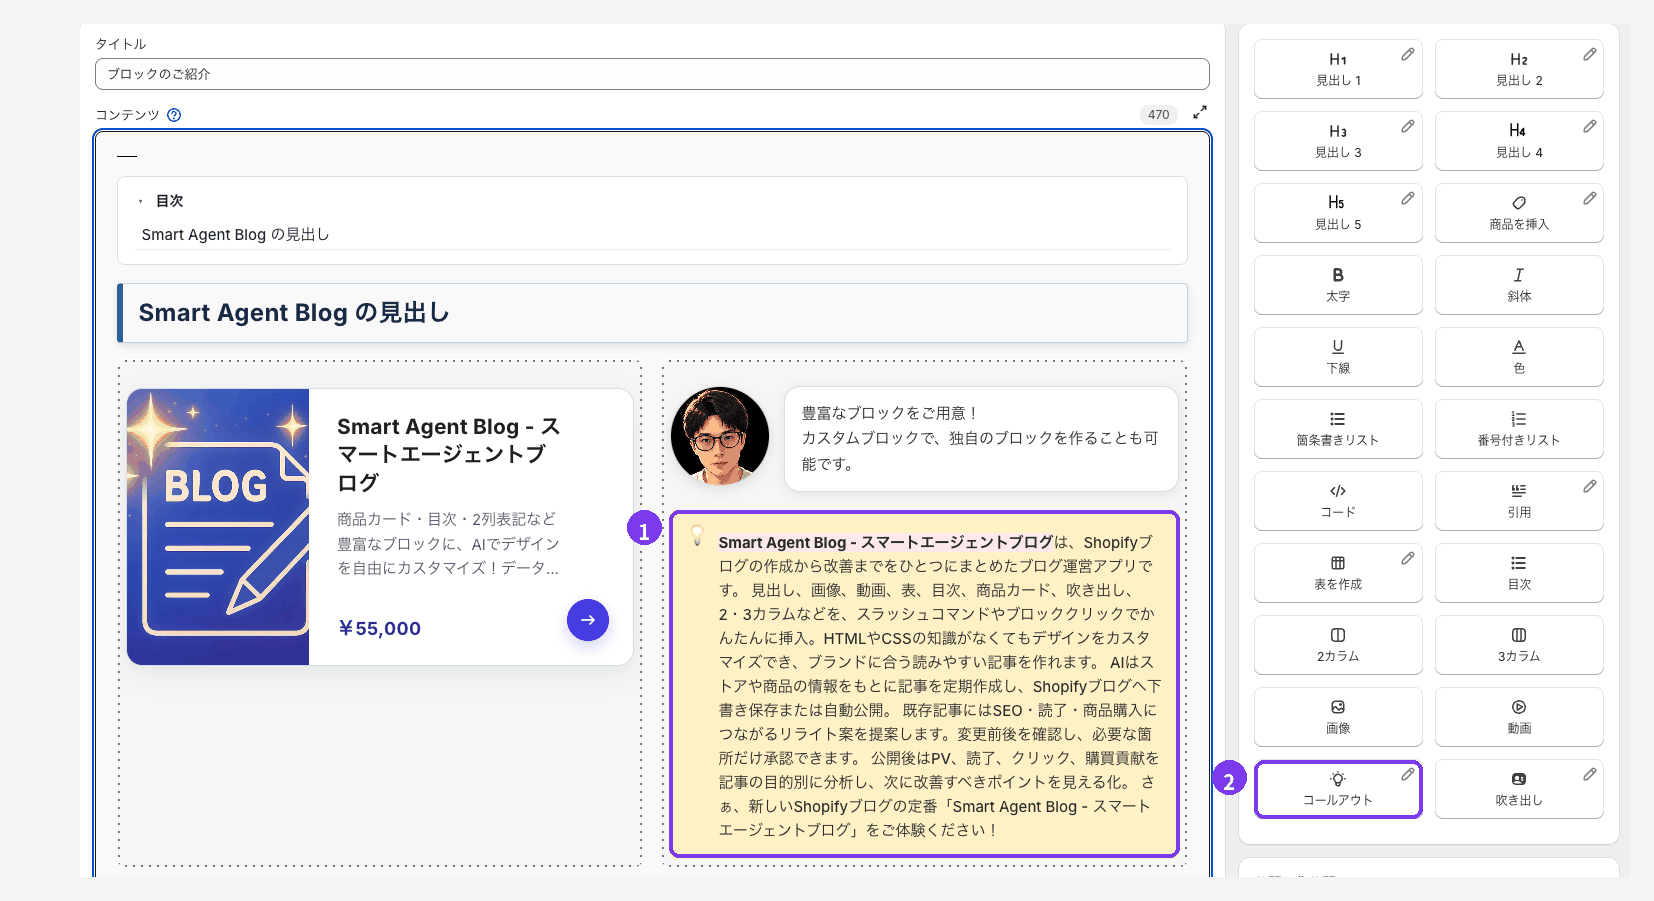Open the 色 text color option
The width and height of the screenshot is (1654, 901).
tap(1519, 357)
